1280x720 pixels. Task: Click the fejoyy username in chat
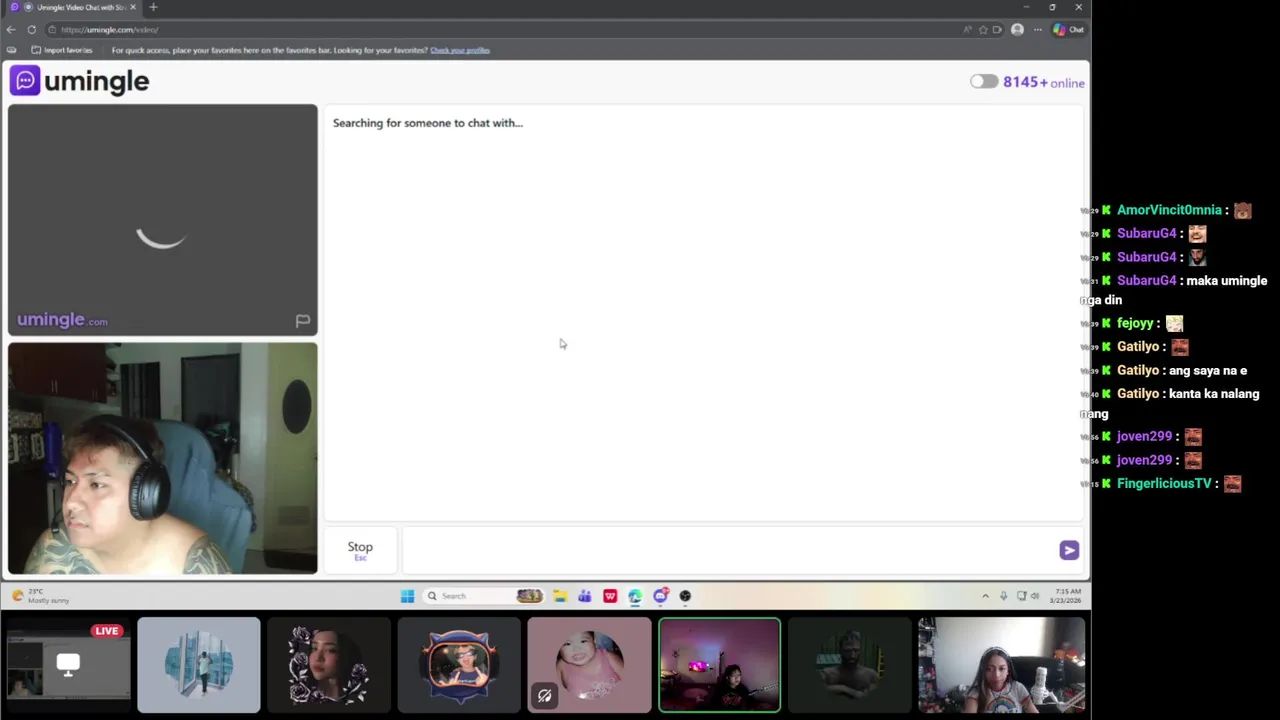coord(1136,323)
